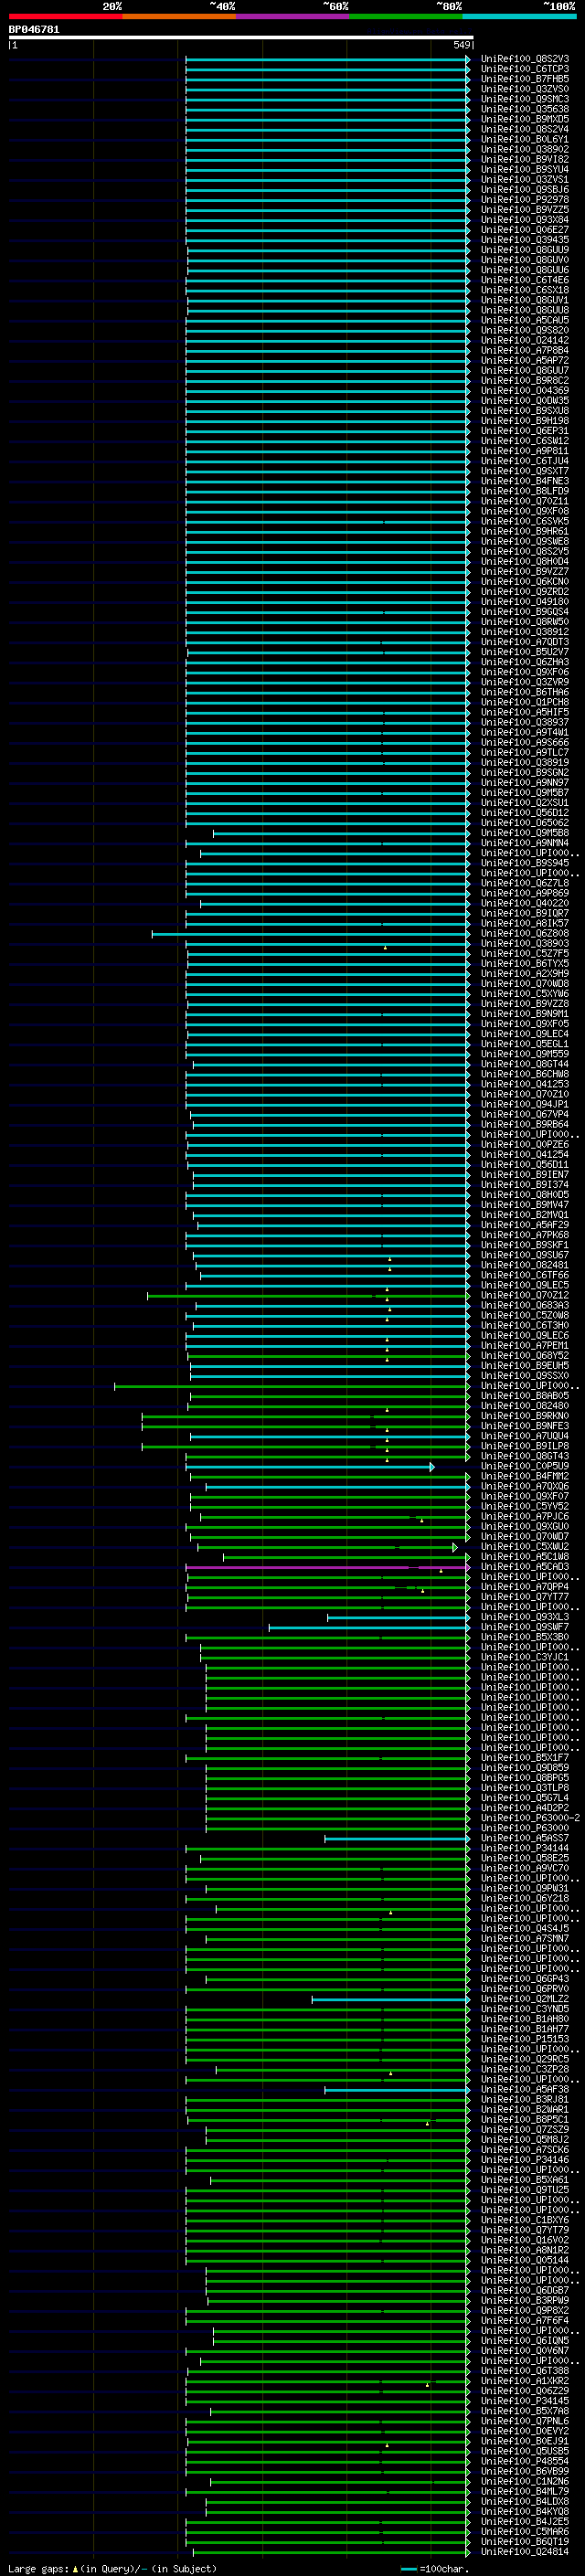Click the purple UniRef100_A5CAD3 alignment bar

(x=327, y=1568)
